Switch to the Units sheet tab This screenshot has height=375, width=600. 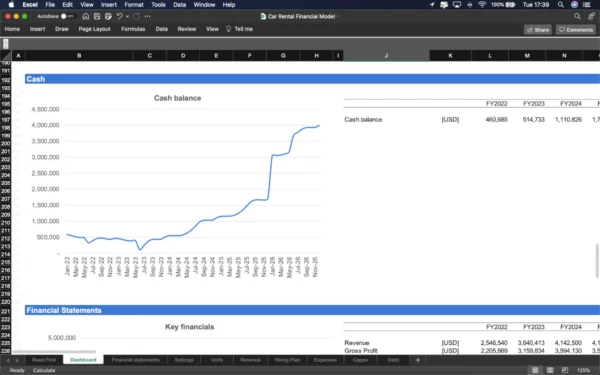point(217,360)
